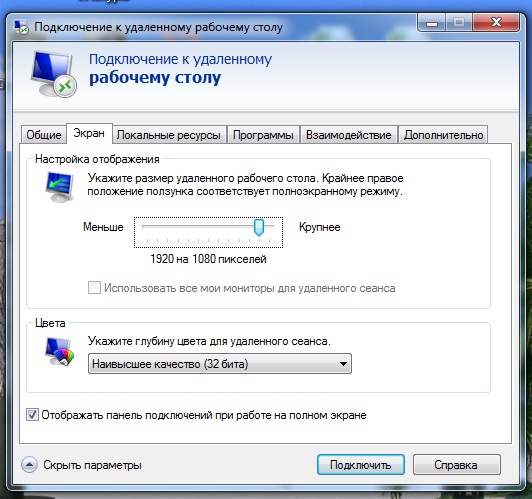This screenshot has height=499, width=532.
Task: Click the large remote desktop monitor icon in header
Action: point(54,74)
